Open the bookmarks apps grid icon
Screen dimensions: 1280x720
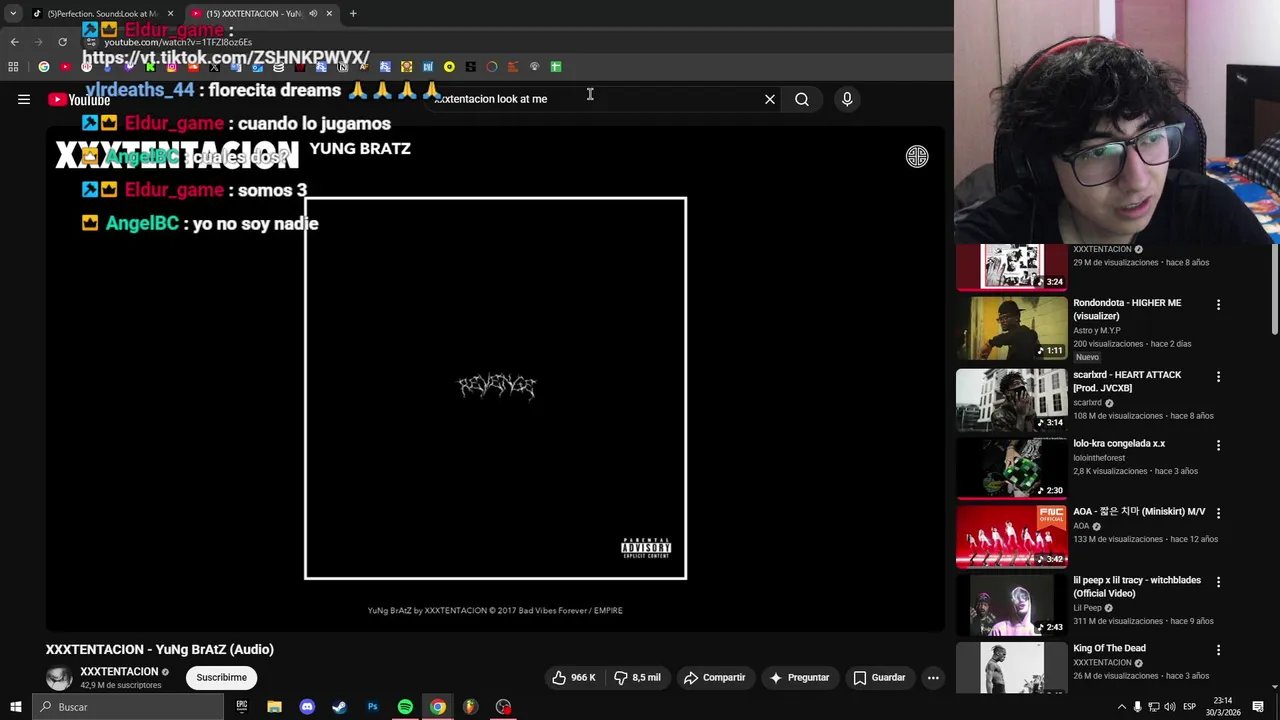(x=13, y=67)
